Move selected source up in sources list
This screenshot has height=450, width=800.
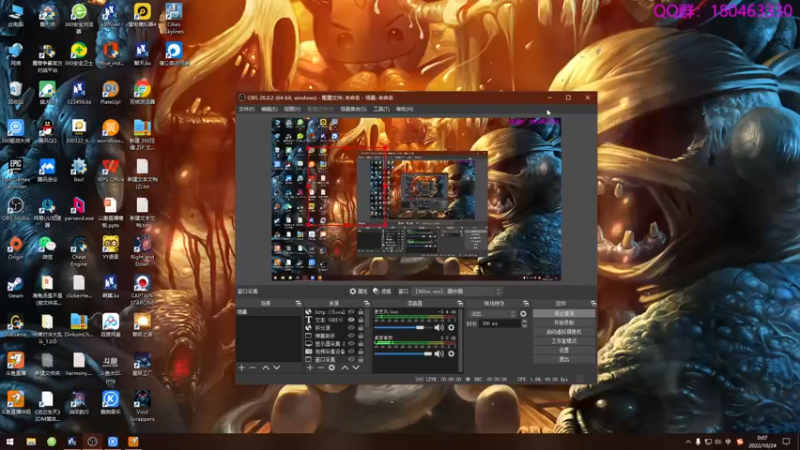[x=345, y=367]
